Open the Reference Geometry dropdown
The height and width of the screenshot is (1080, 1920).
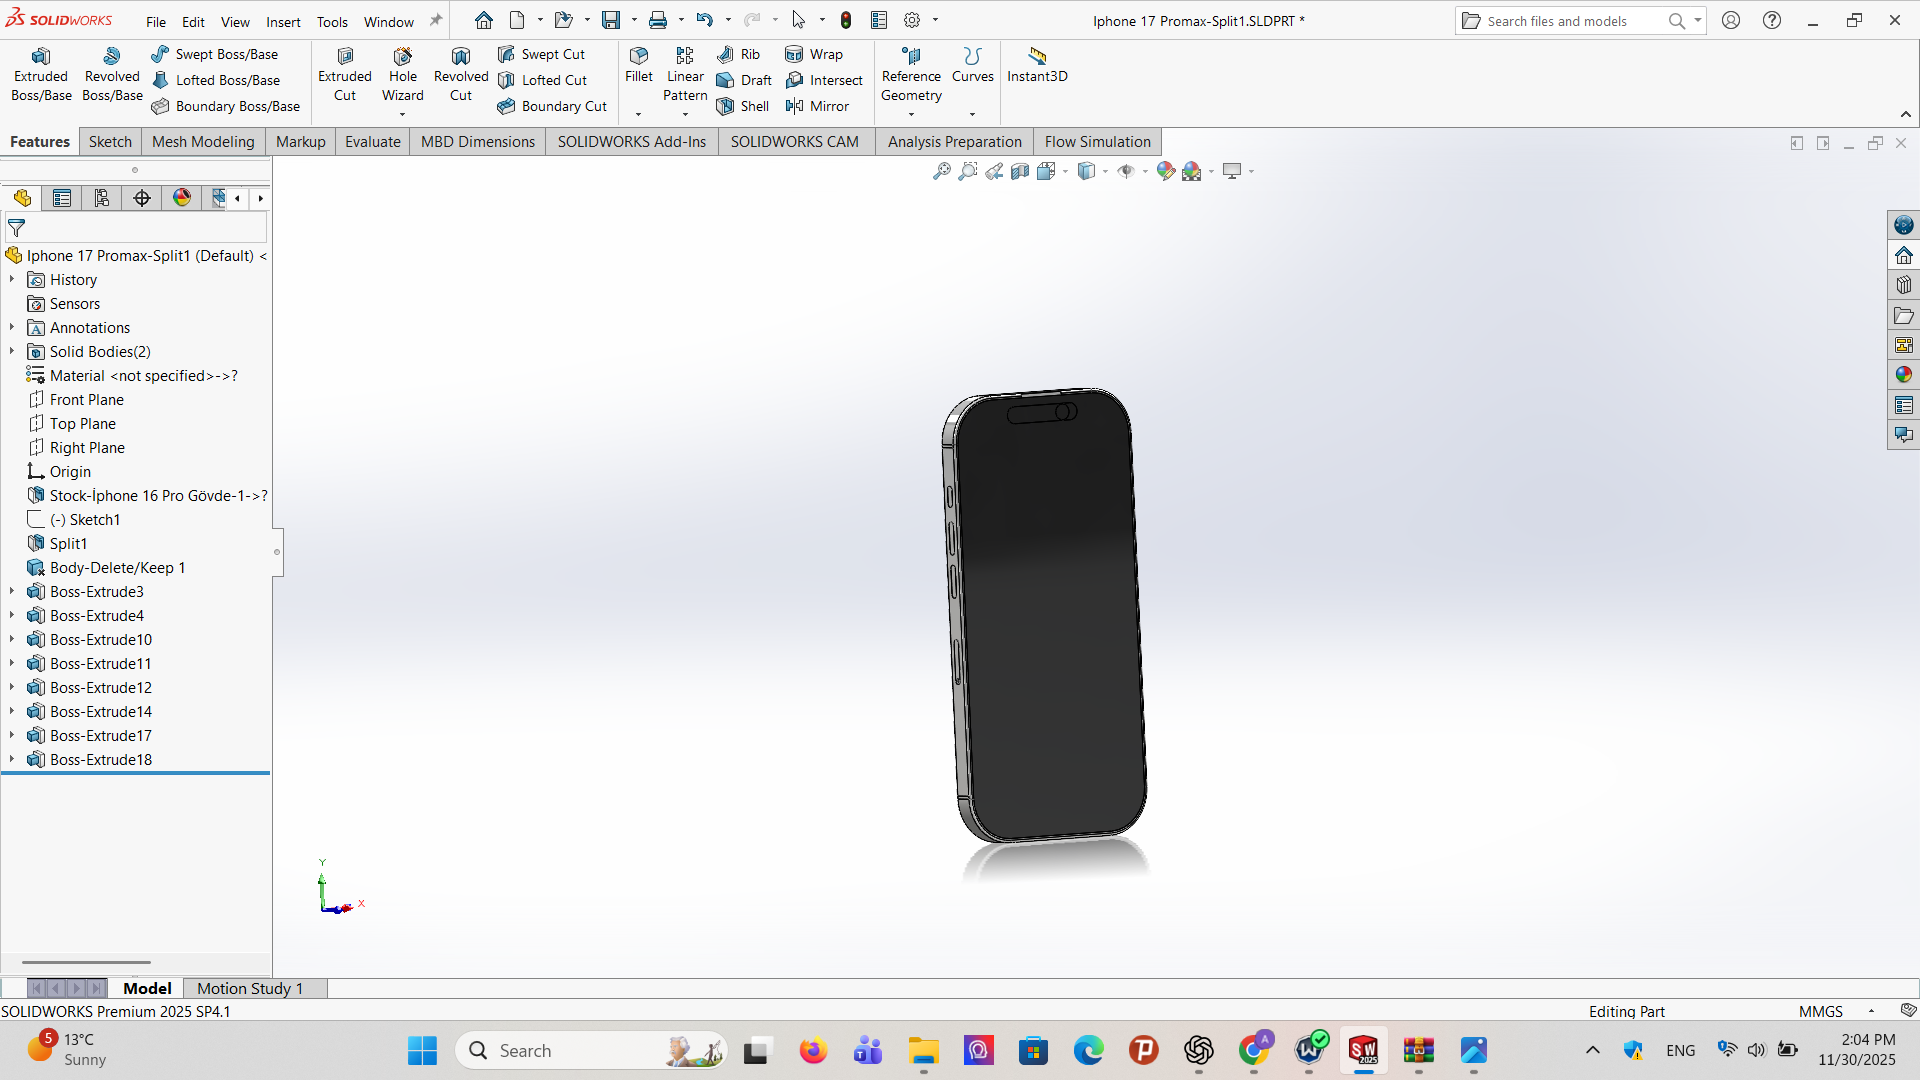[x=911, y=114]
